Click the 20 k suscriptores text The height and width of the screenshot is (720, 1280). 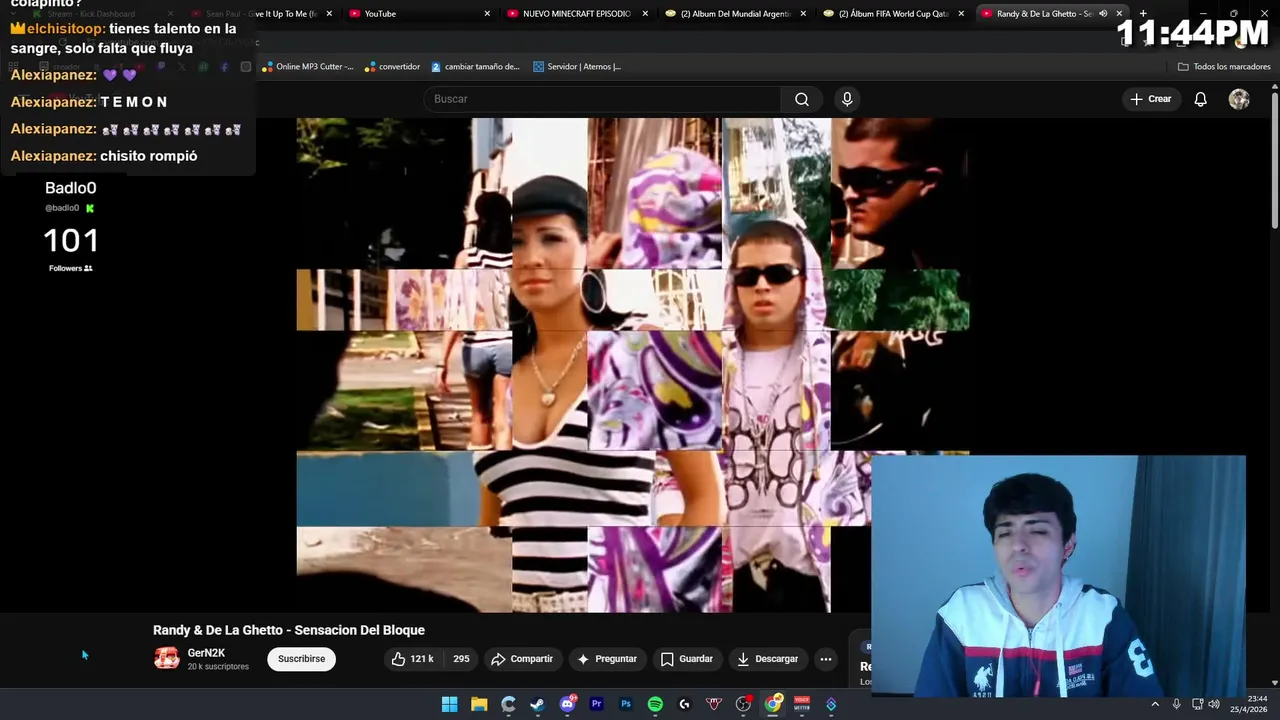[x=218, y=667]
